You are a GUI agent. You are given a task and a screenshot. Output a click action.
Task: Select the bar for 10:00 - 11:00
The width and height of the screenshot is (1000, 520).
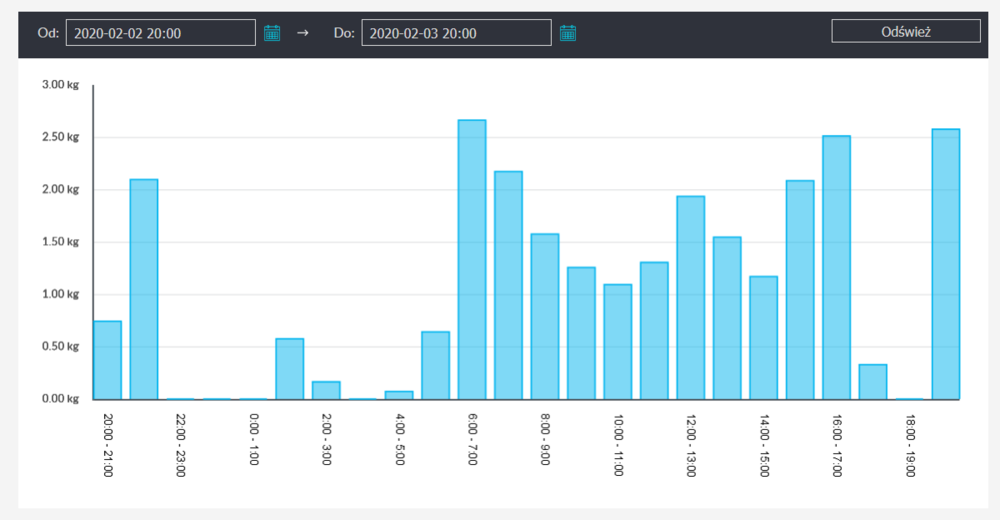pyautogui.click(x=618, y=342)
